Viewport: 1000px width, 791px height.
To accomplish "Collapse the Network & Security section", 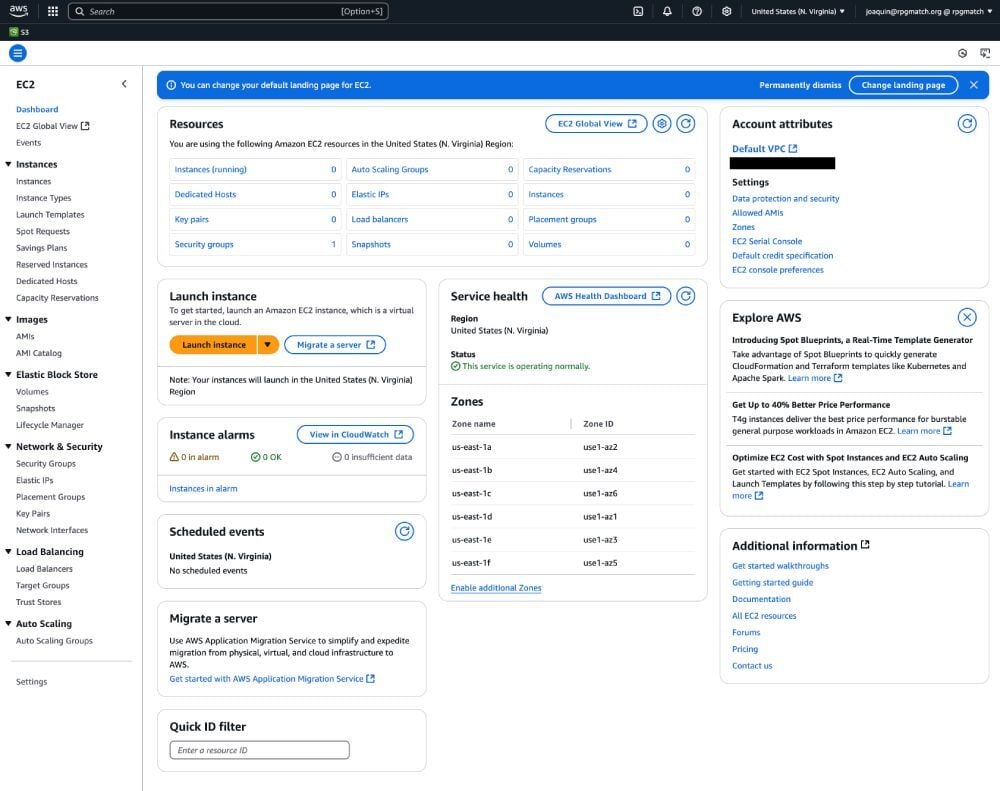I will click(8, 447).
